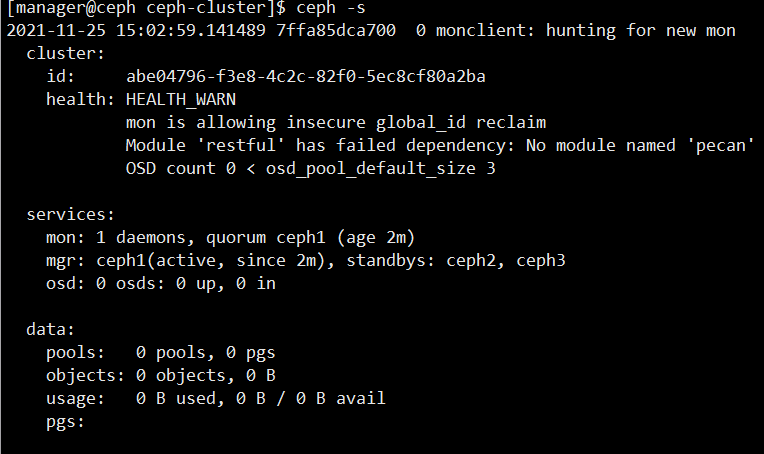
Task: Click the usage '0 B avail' line
Action: tap(215, 398)
